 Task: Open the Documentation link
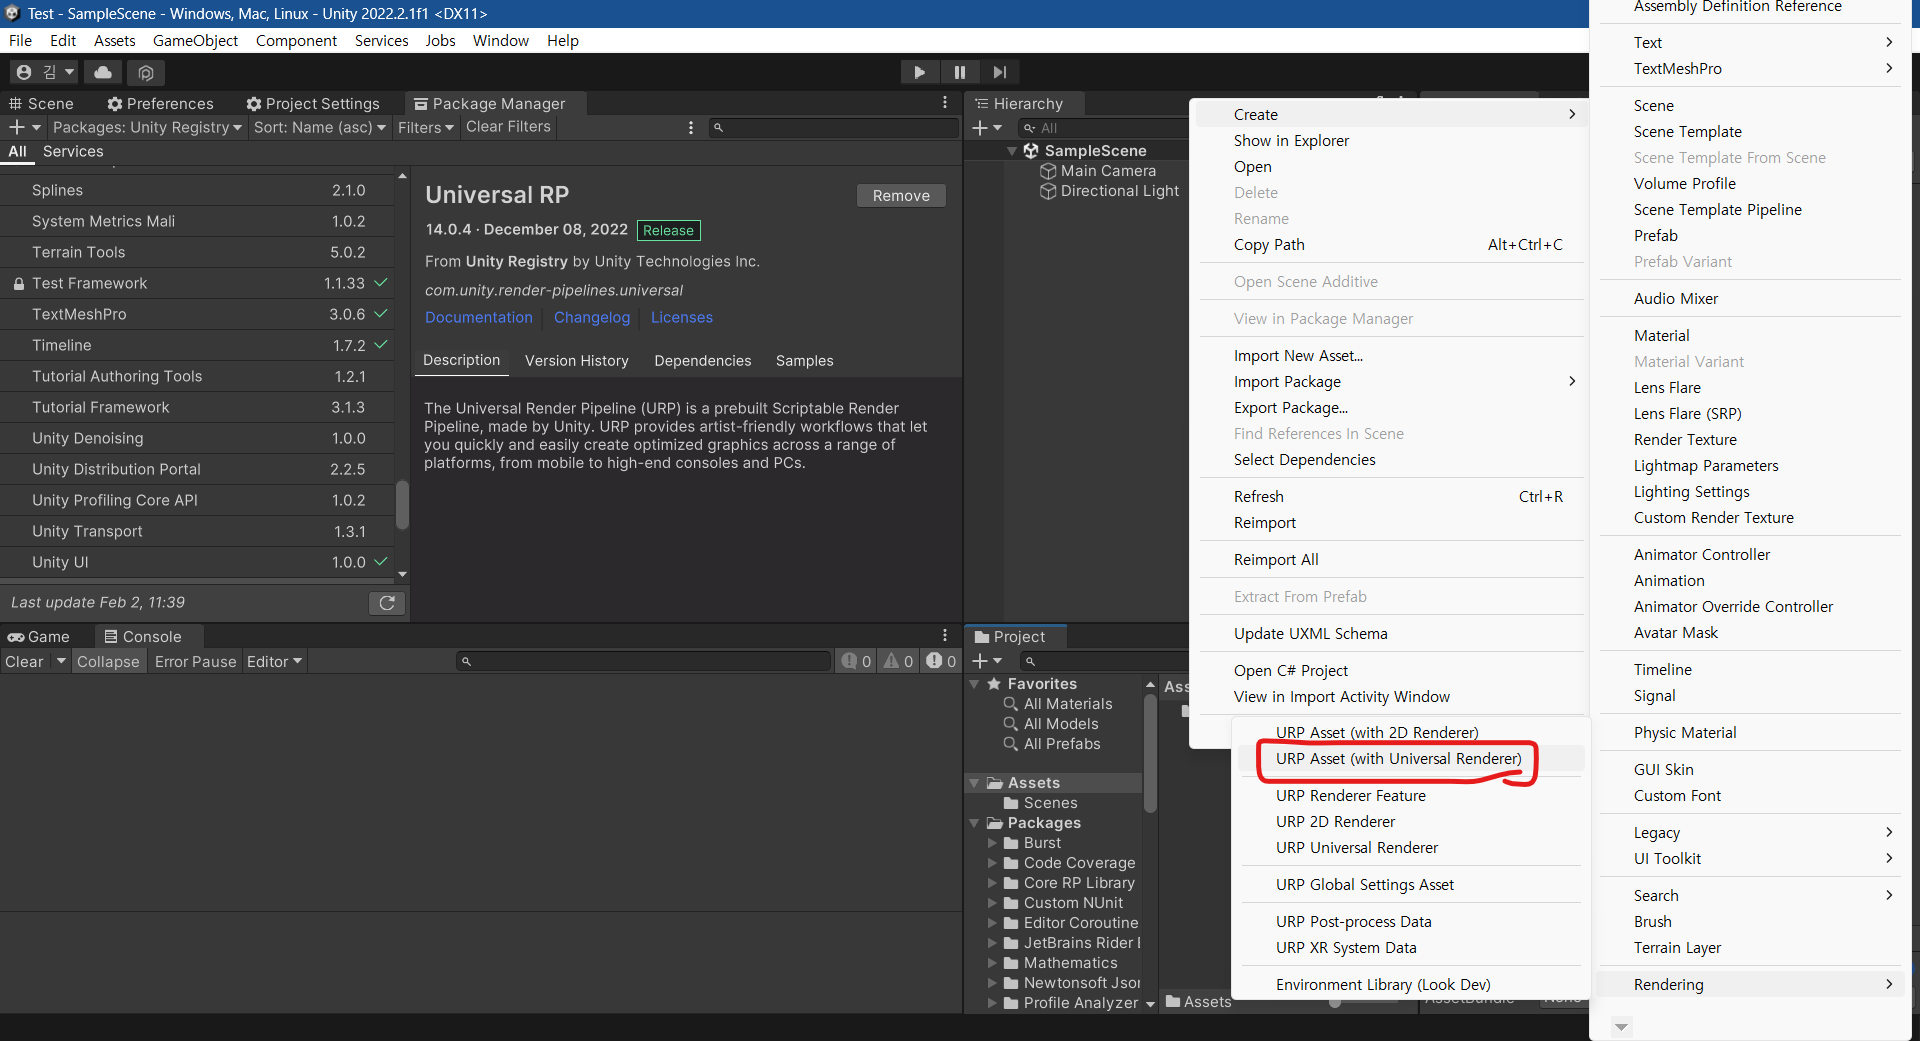tap(479, 317)
